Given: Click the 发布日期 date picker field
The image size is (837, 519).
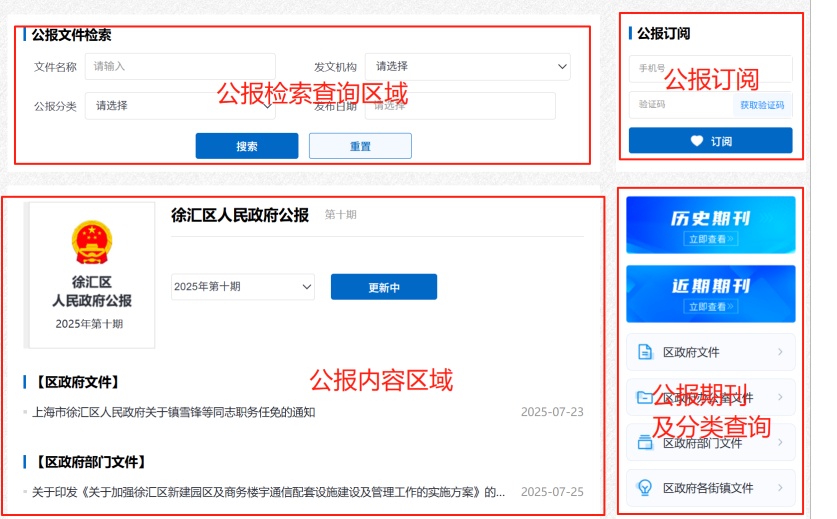Looking at the screenshot, I should click(x=460, y=106).
